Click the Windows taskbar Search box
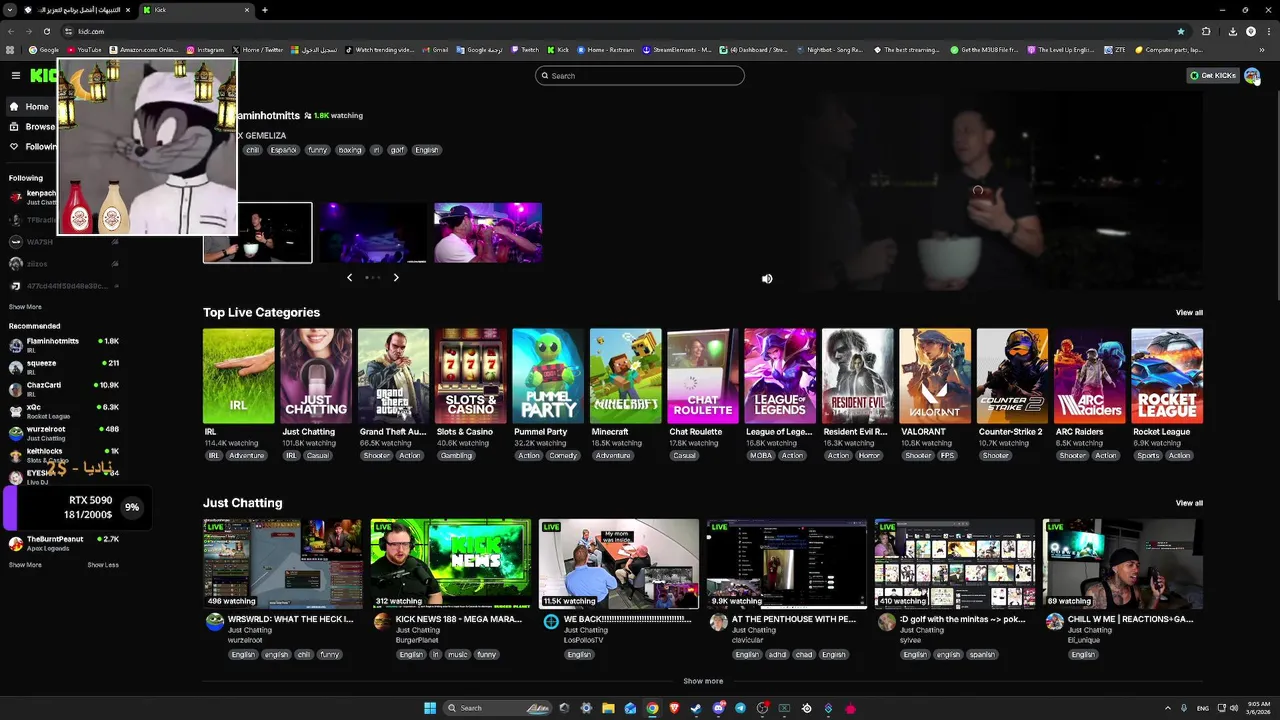The image size is (1280, 720). (498, 708)
